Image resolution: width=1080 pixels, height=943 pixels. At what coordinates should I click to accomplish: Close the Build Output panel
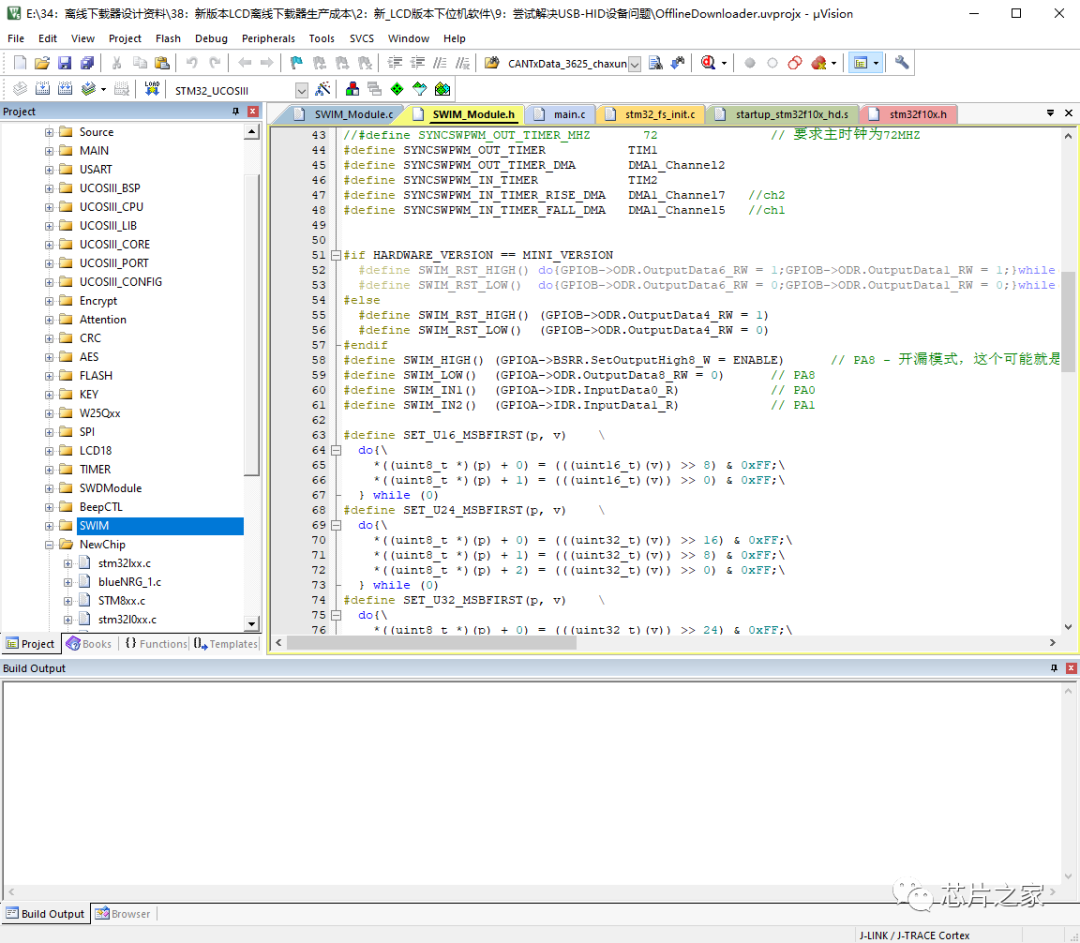click(1071, 668)
